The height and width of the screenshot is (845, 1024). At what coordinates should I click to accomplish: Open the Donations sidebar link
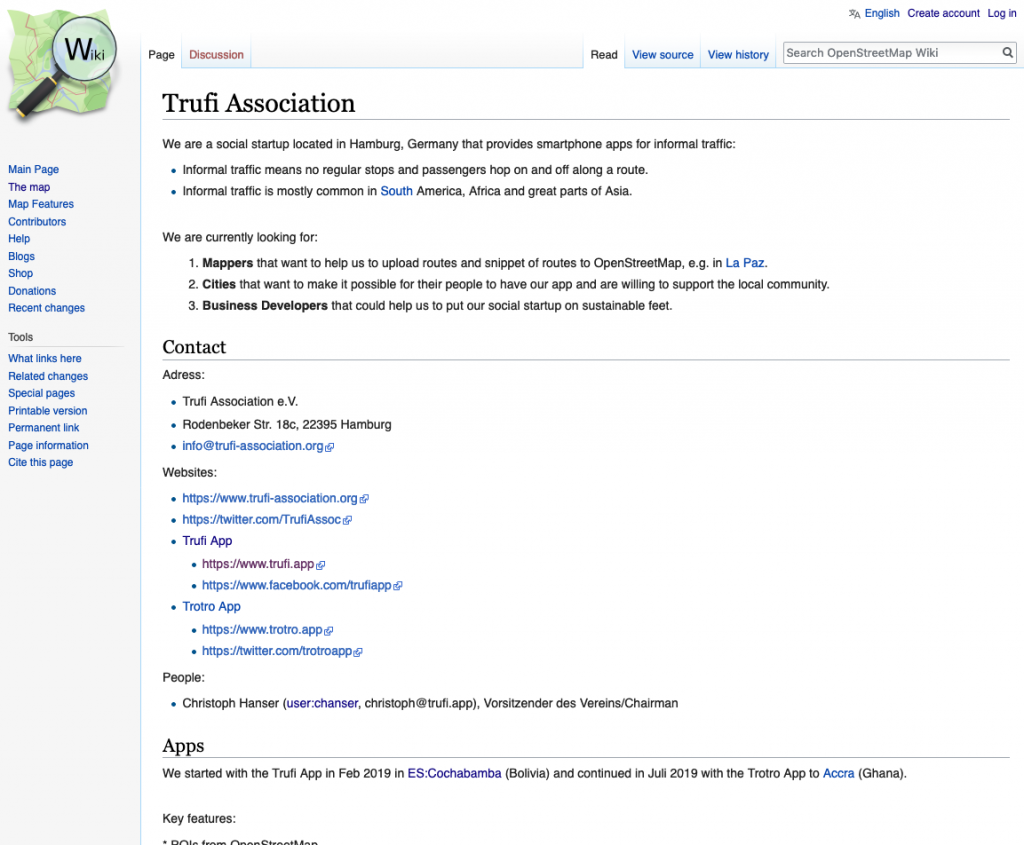pyautogui.click(x=32, y=291)
